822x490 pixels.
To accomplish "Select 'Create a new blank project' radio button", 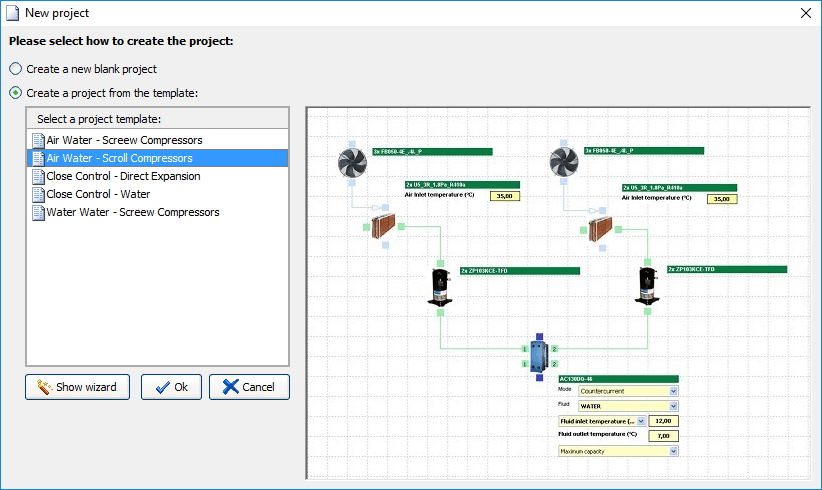I will pos(15,69).
